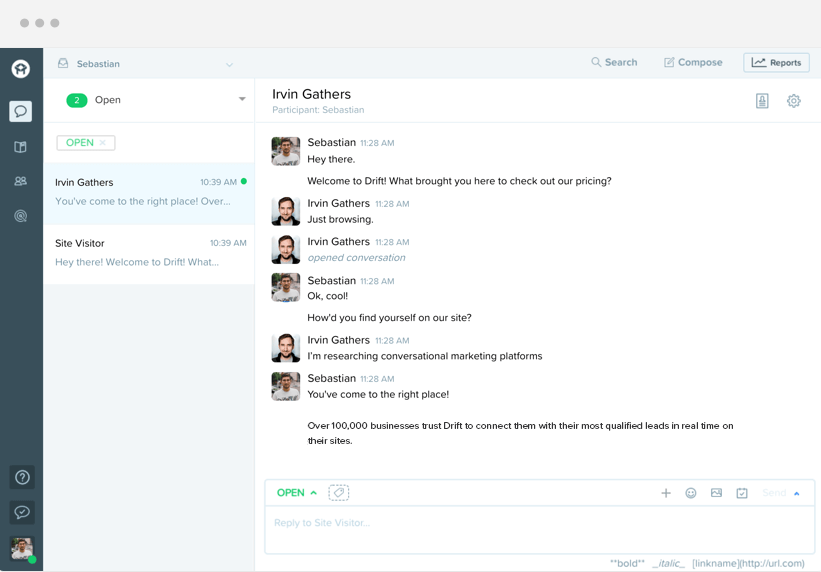This screenshot has width=821, height=572.
Task: Click 'How'd you find yourself on our site?' message
Action: (x=389, y=318)
